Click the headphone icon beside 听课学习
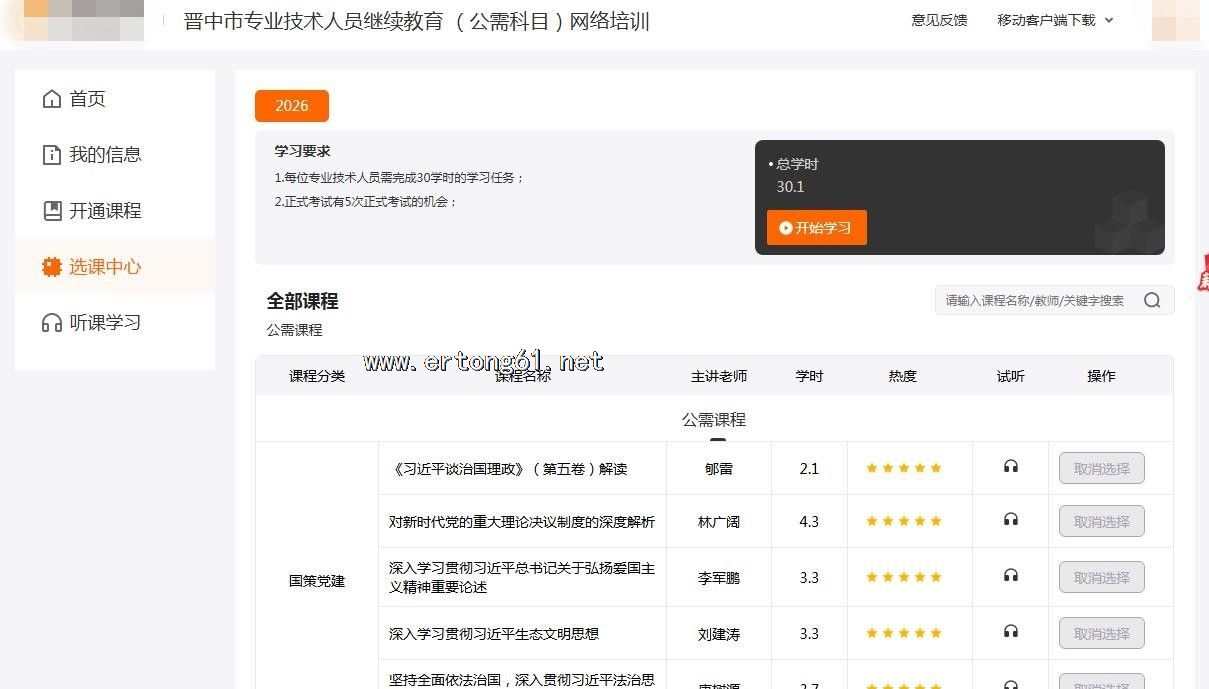1209x689 pixels. [51, 323]
